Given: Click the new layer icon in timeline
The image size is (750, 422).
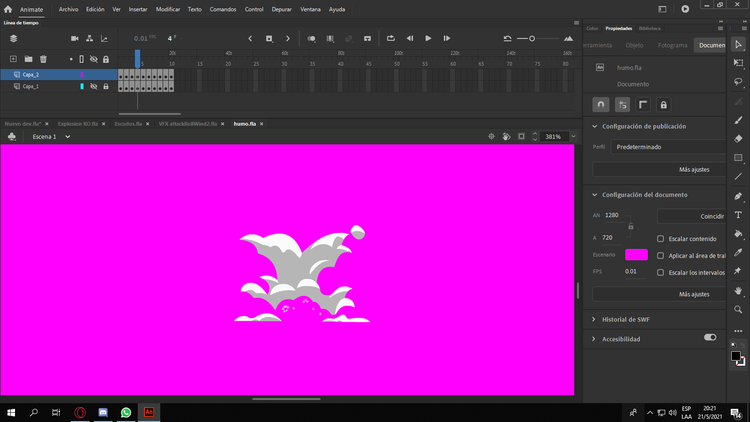Looking at the screenshot, I should (13, 59).
